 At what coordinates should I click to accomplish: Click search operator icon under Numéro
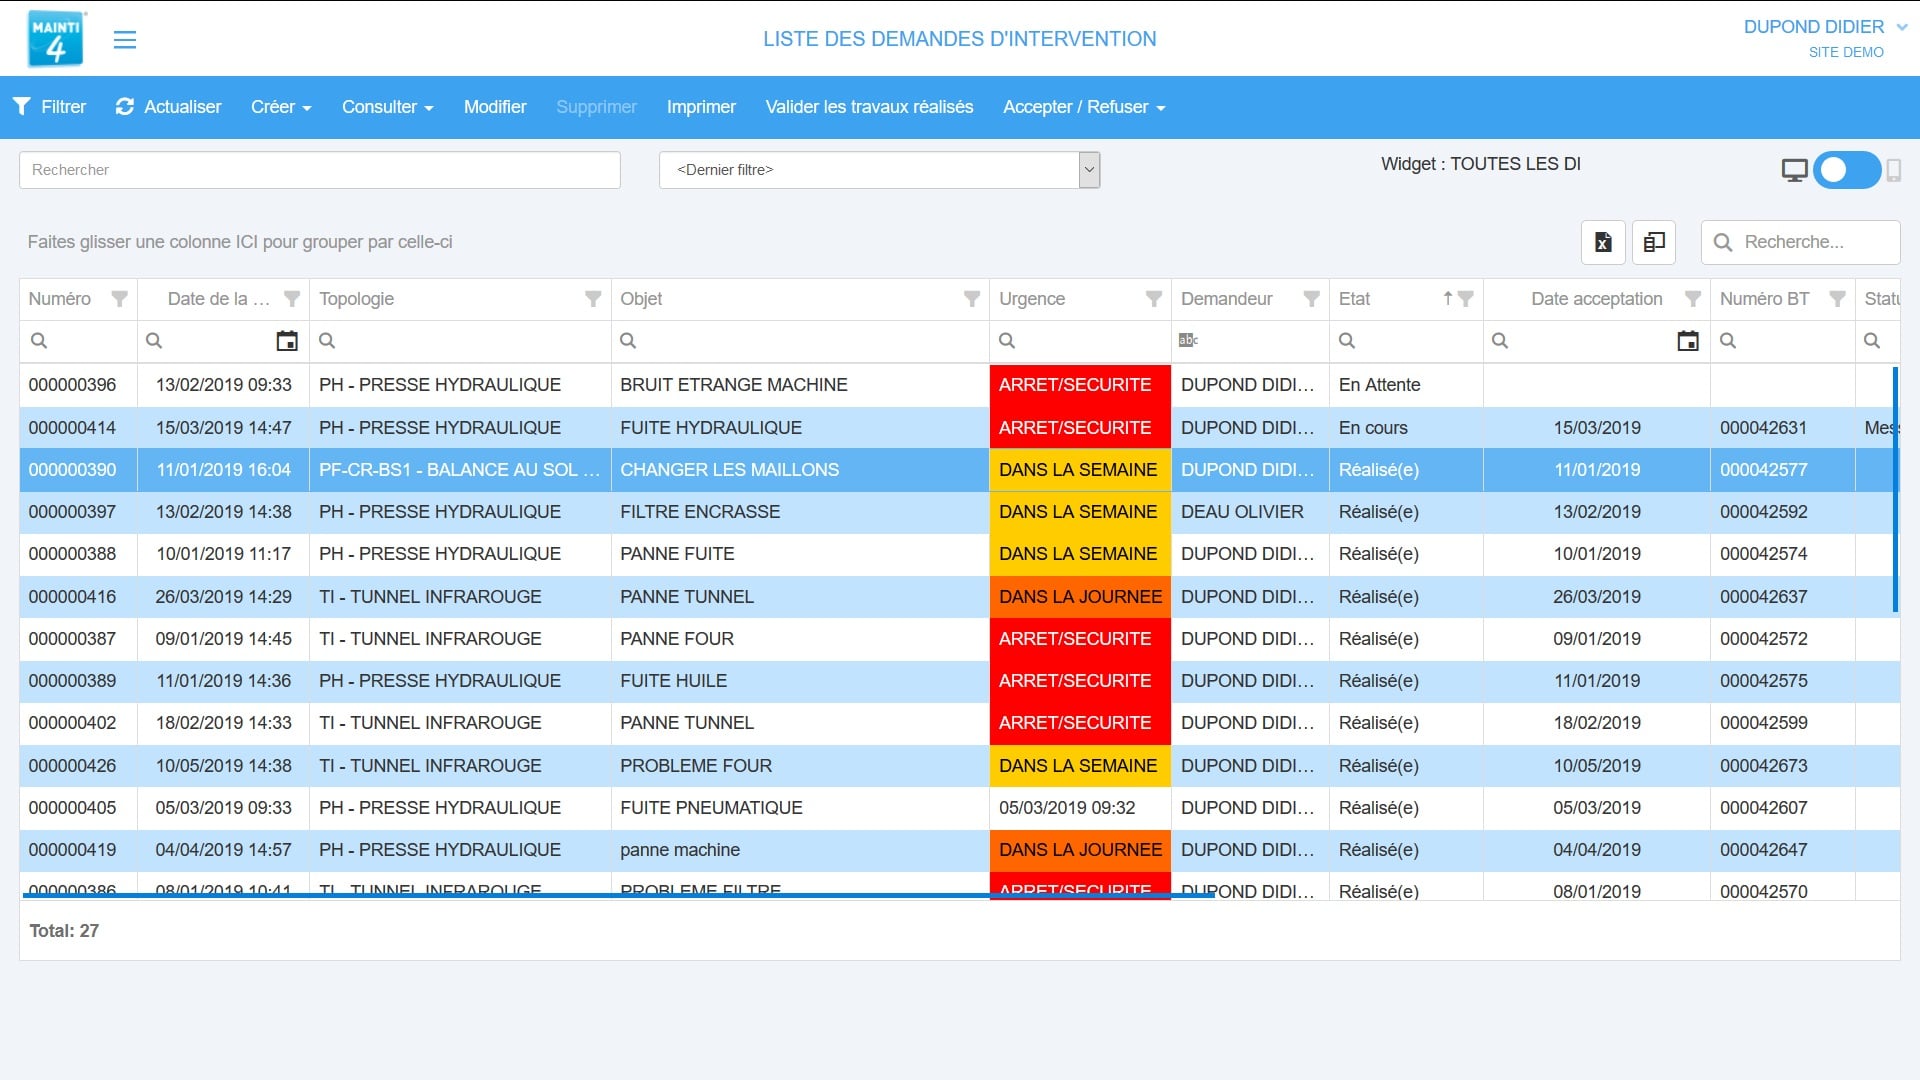click(x=39, y=341)
